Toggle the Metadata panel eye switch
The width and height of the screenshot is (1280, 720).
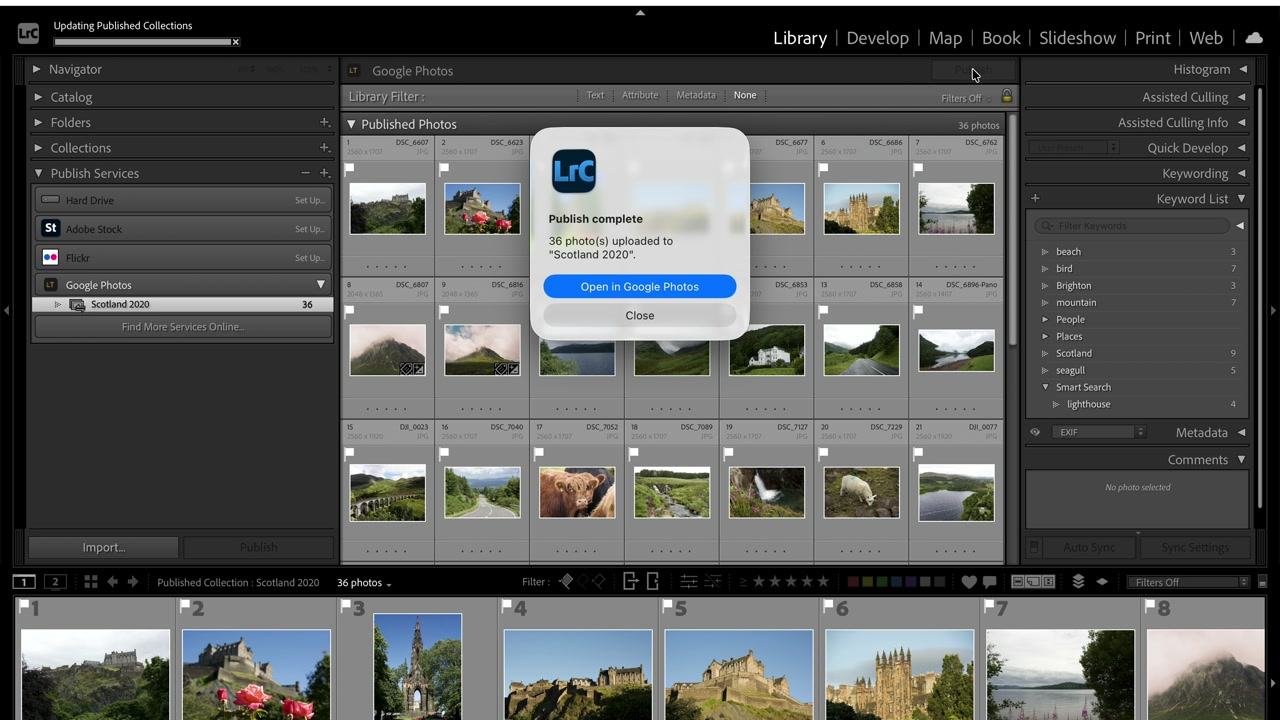coord(1035,432)
